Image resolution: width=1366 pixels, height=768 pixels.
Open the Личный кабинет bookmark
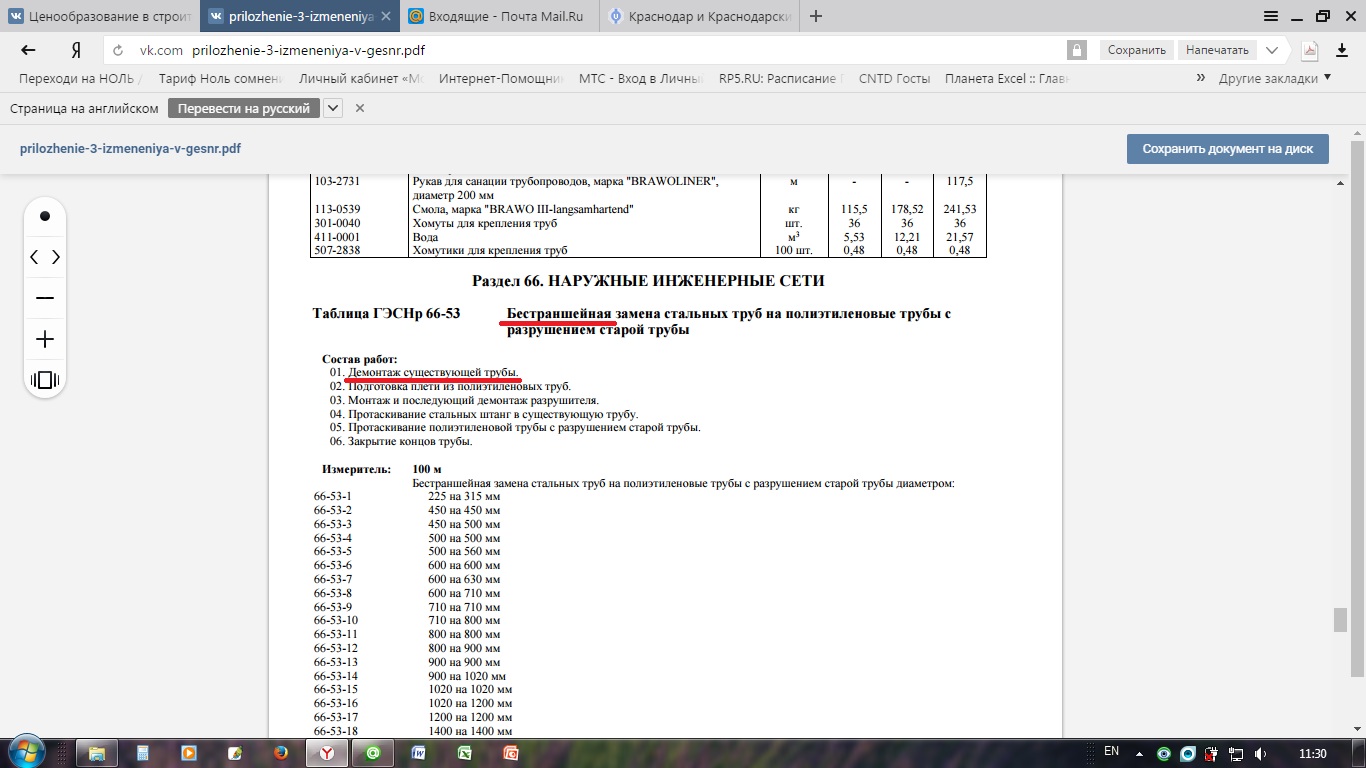pos(360,78)
